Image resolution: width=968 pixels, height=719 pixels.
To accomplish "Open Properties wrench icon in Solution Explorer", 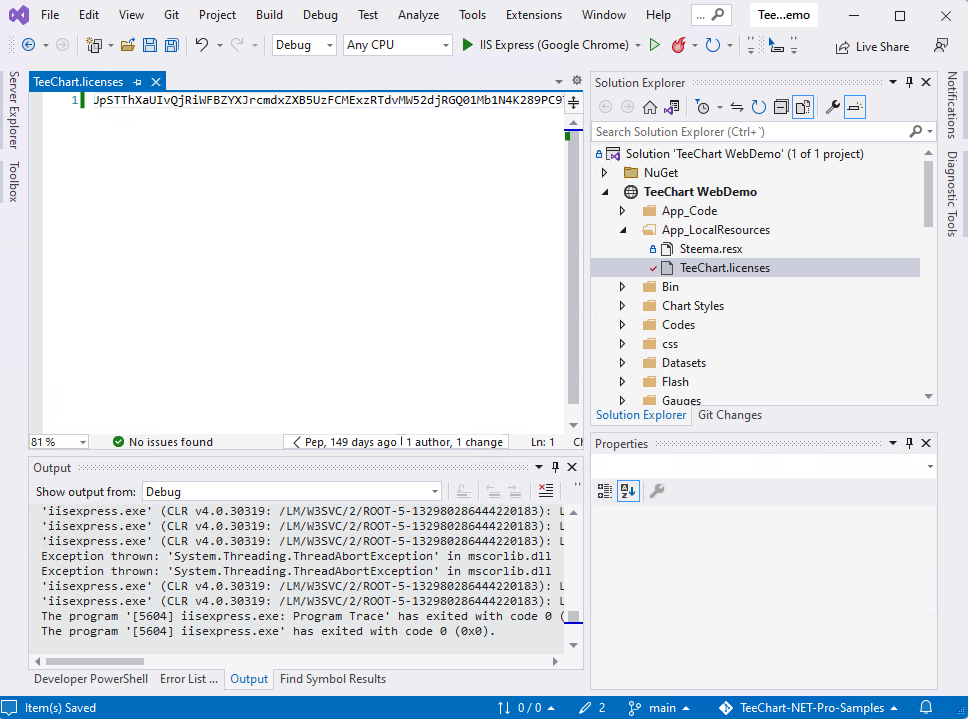I will click(x=832, y=107).
